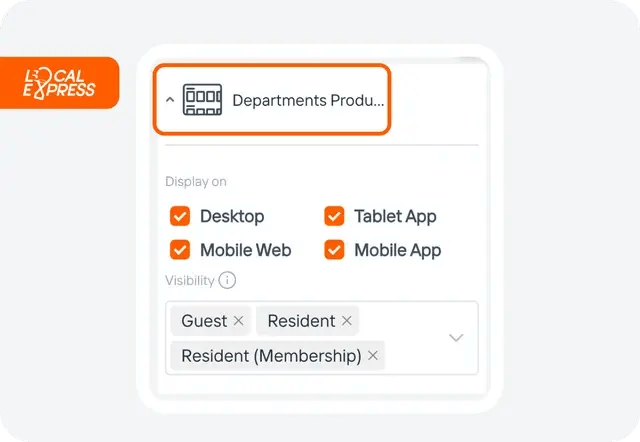Image resolution: width=640 pixels, height=442 pixels.
Task: Toggle the Mobile App checkbox
Action: point(334,250)
